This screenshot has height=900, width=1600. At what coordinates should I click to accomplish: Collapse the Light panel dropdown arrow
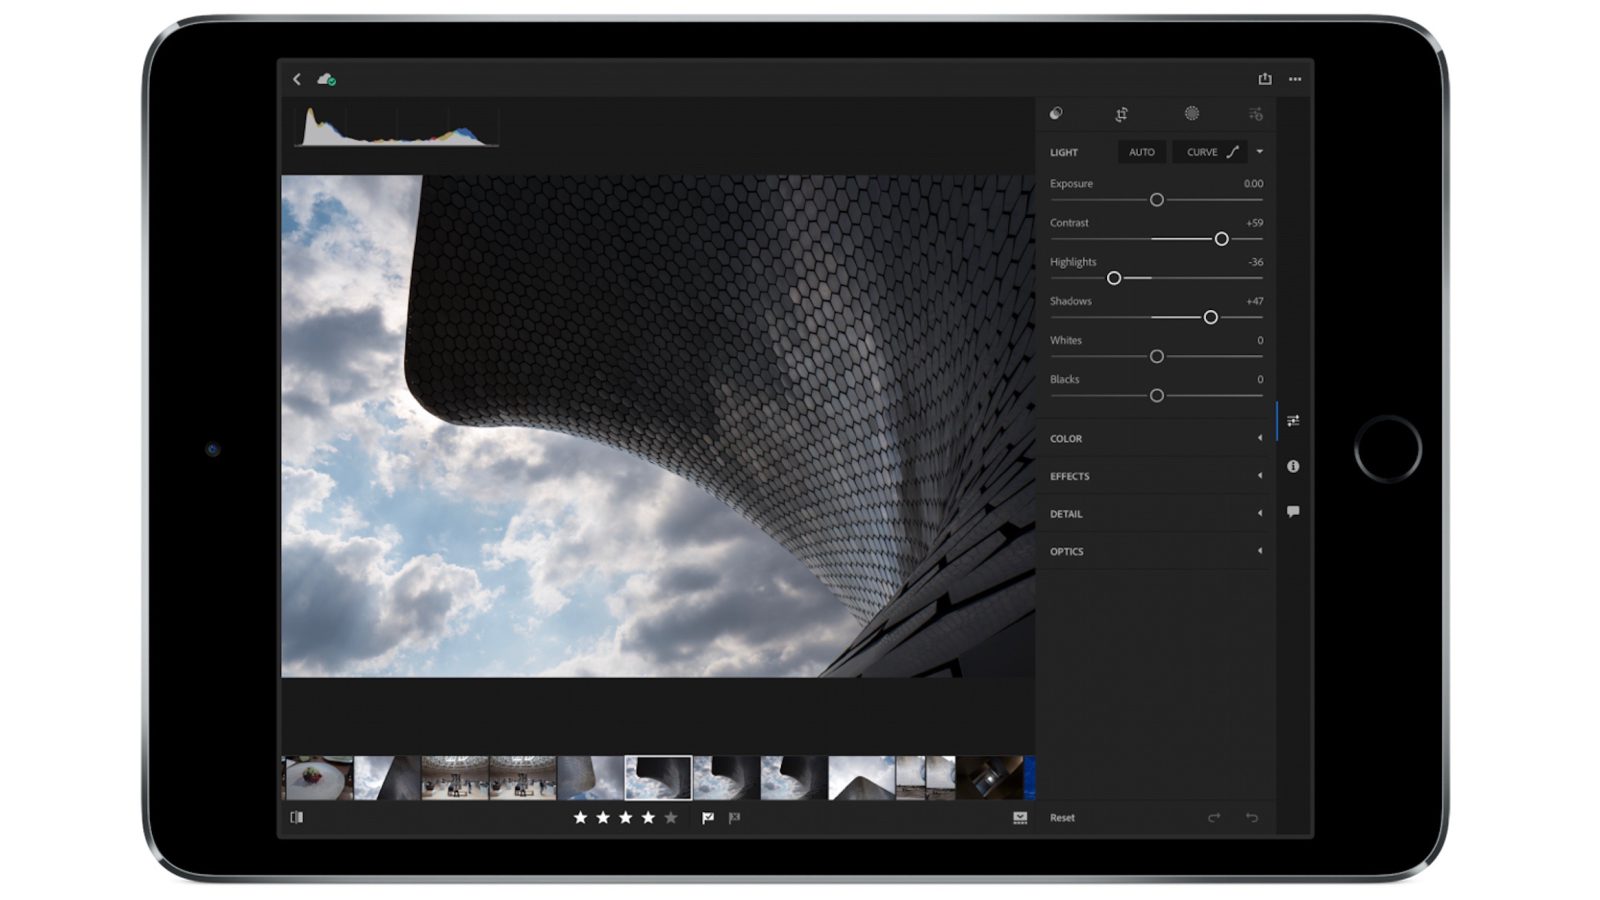point(1259,152)
